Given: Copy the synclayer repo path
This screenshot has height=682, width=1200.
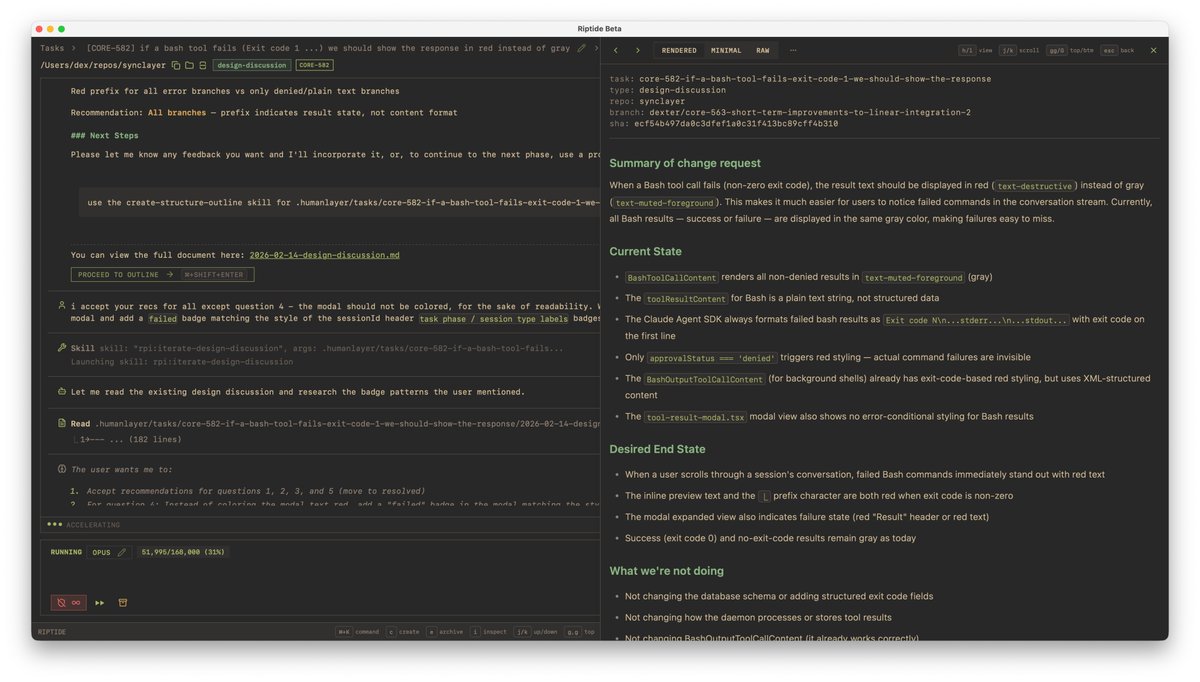Looking at the screenshot, I should point(176,65).
